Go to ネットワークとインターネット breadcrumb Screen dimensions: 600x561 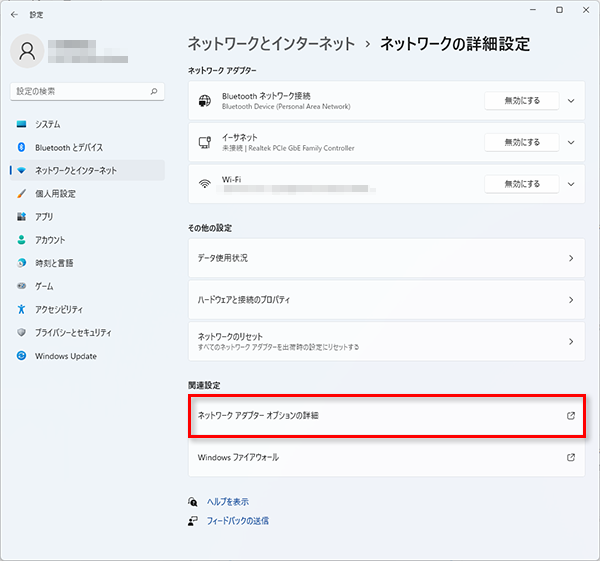[271, 44]
